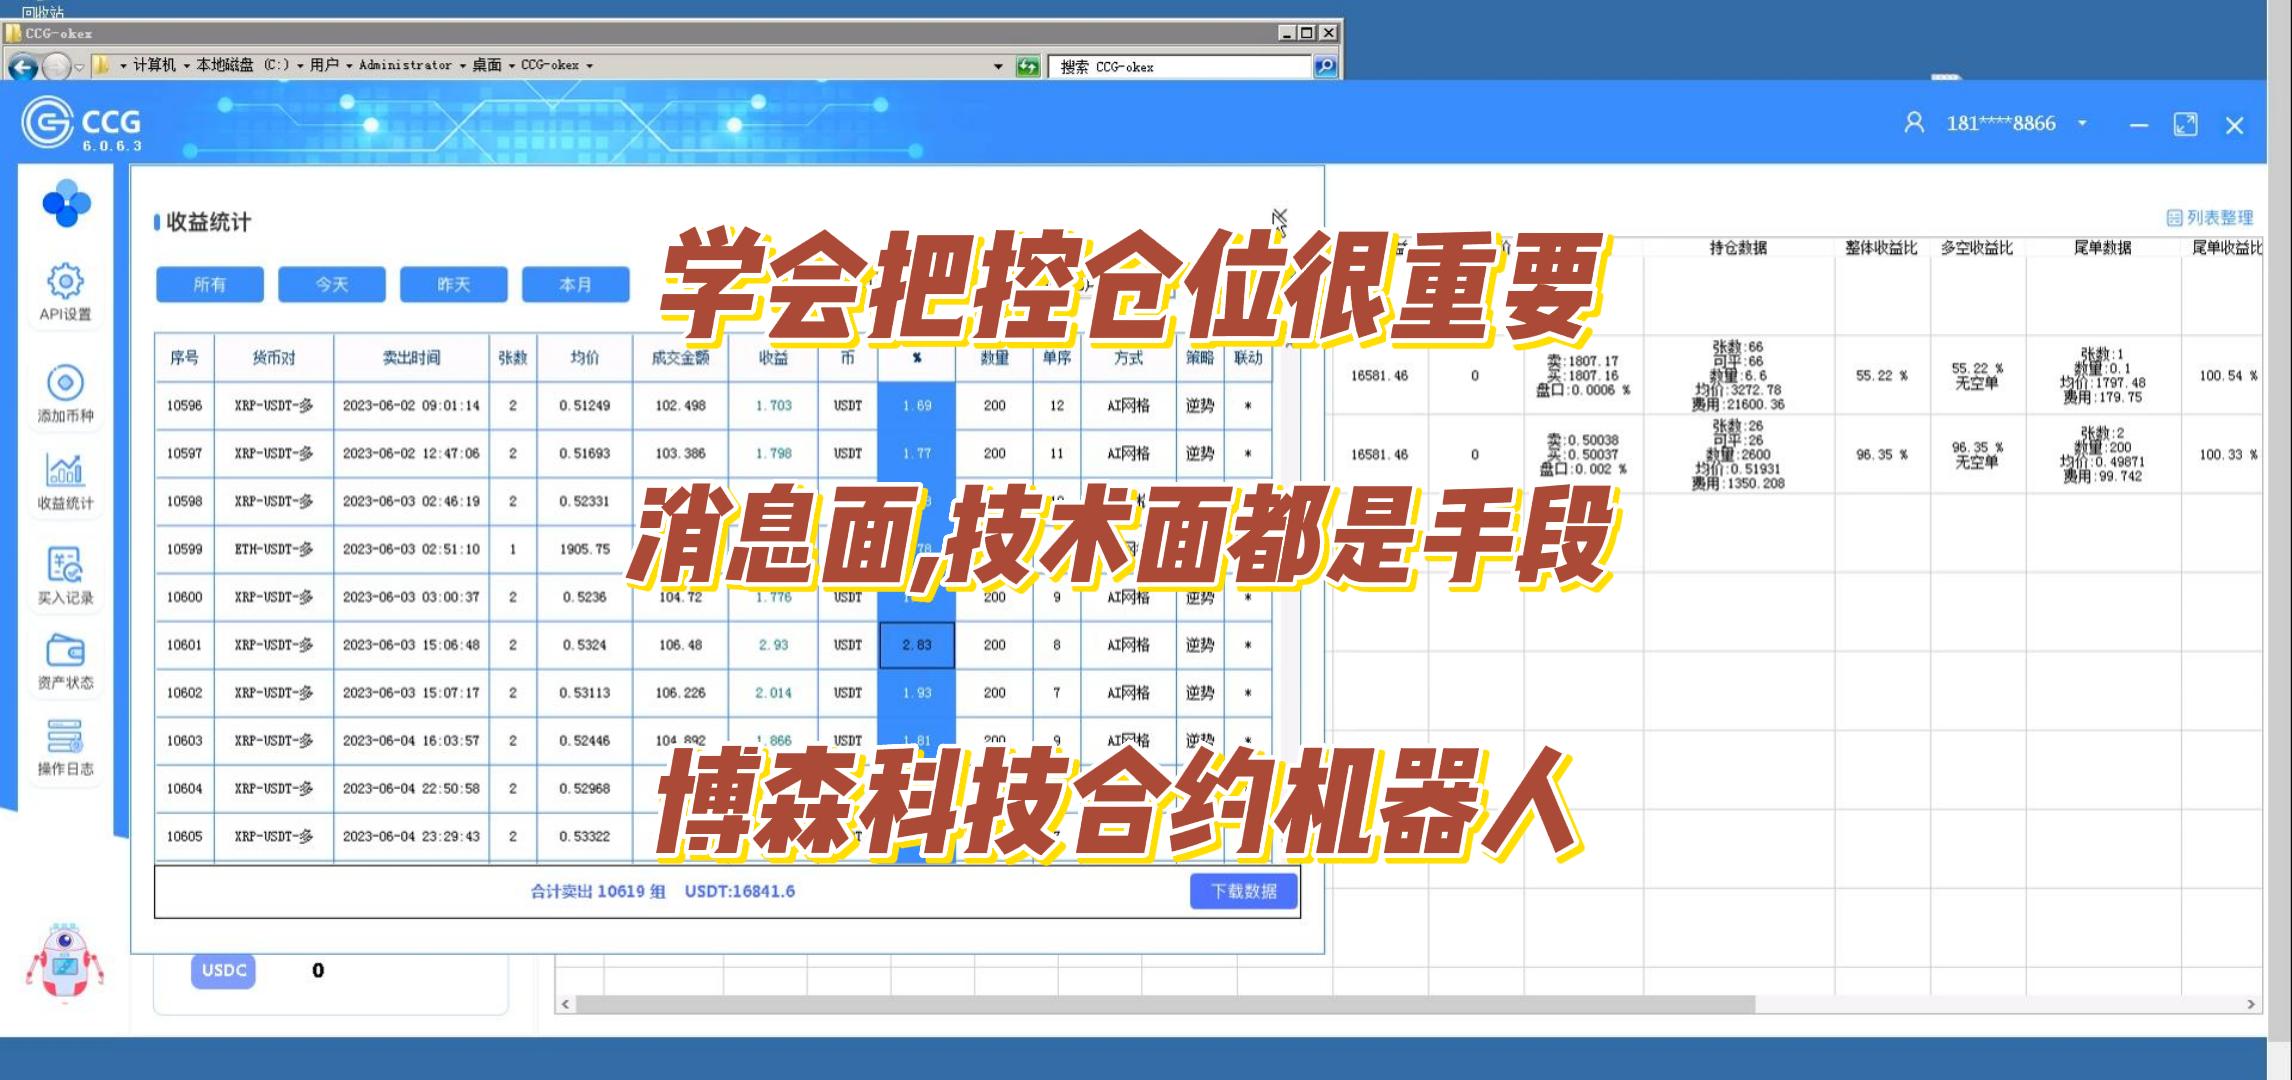
Task: Click 本地磁盘 (C:) breadcrumb in address bar
Action: (x=243, y=65)
